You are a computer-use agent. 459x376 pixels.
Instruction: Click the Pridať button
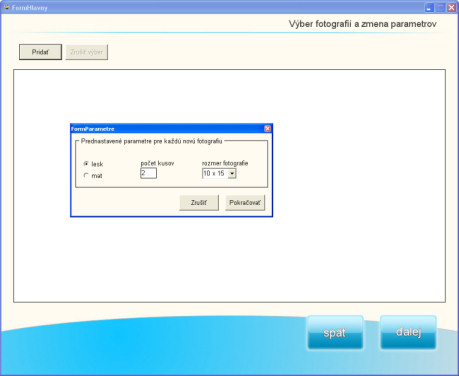pos(40,52)
